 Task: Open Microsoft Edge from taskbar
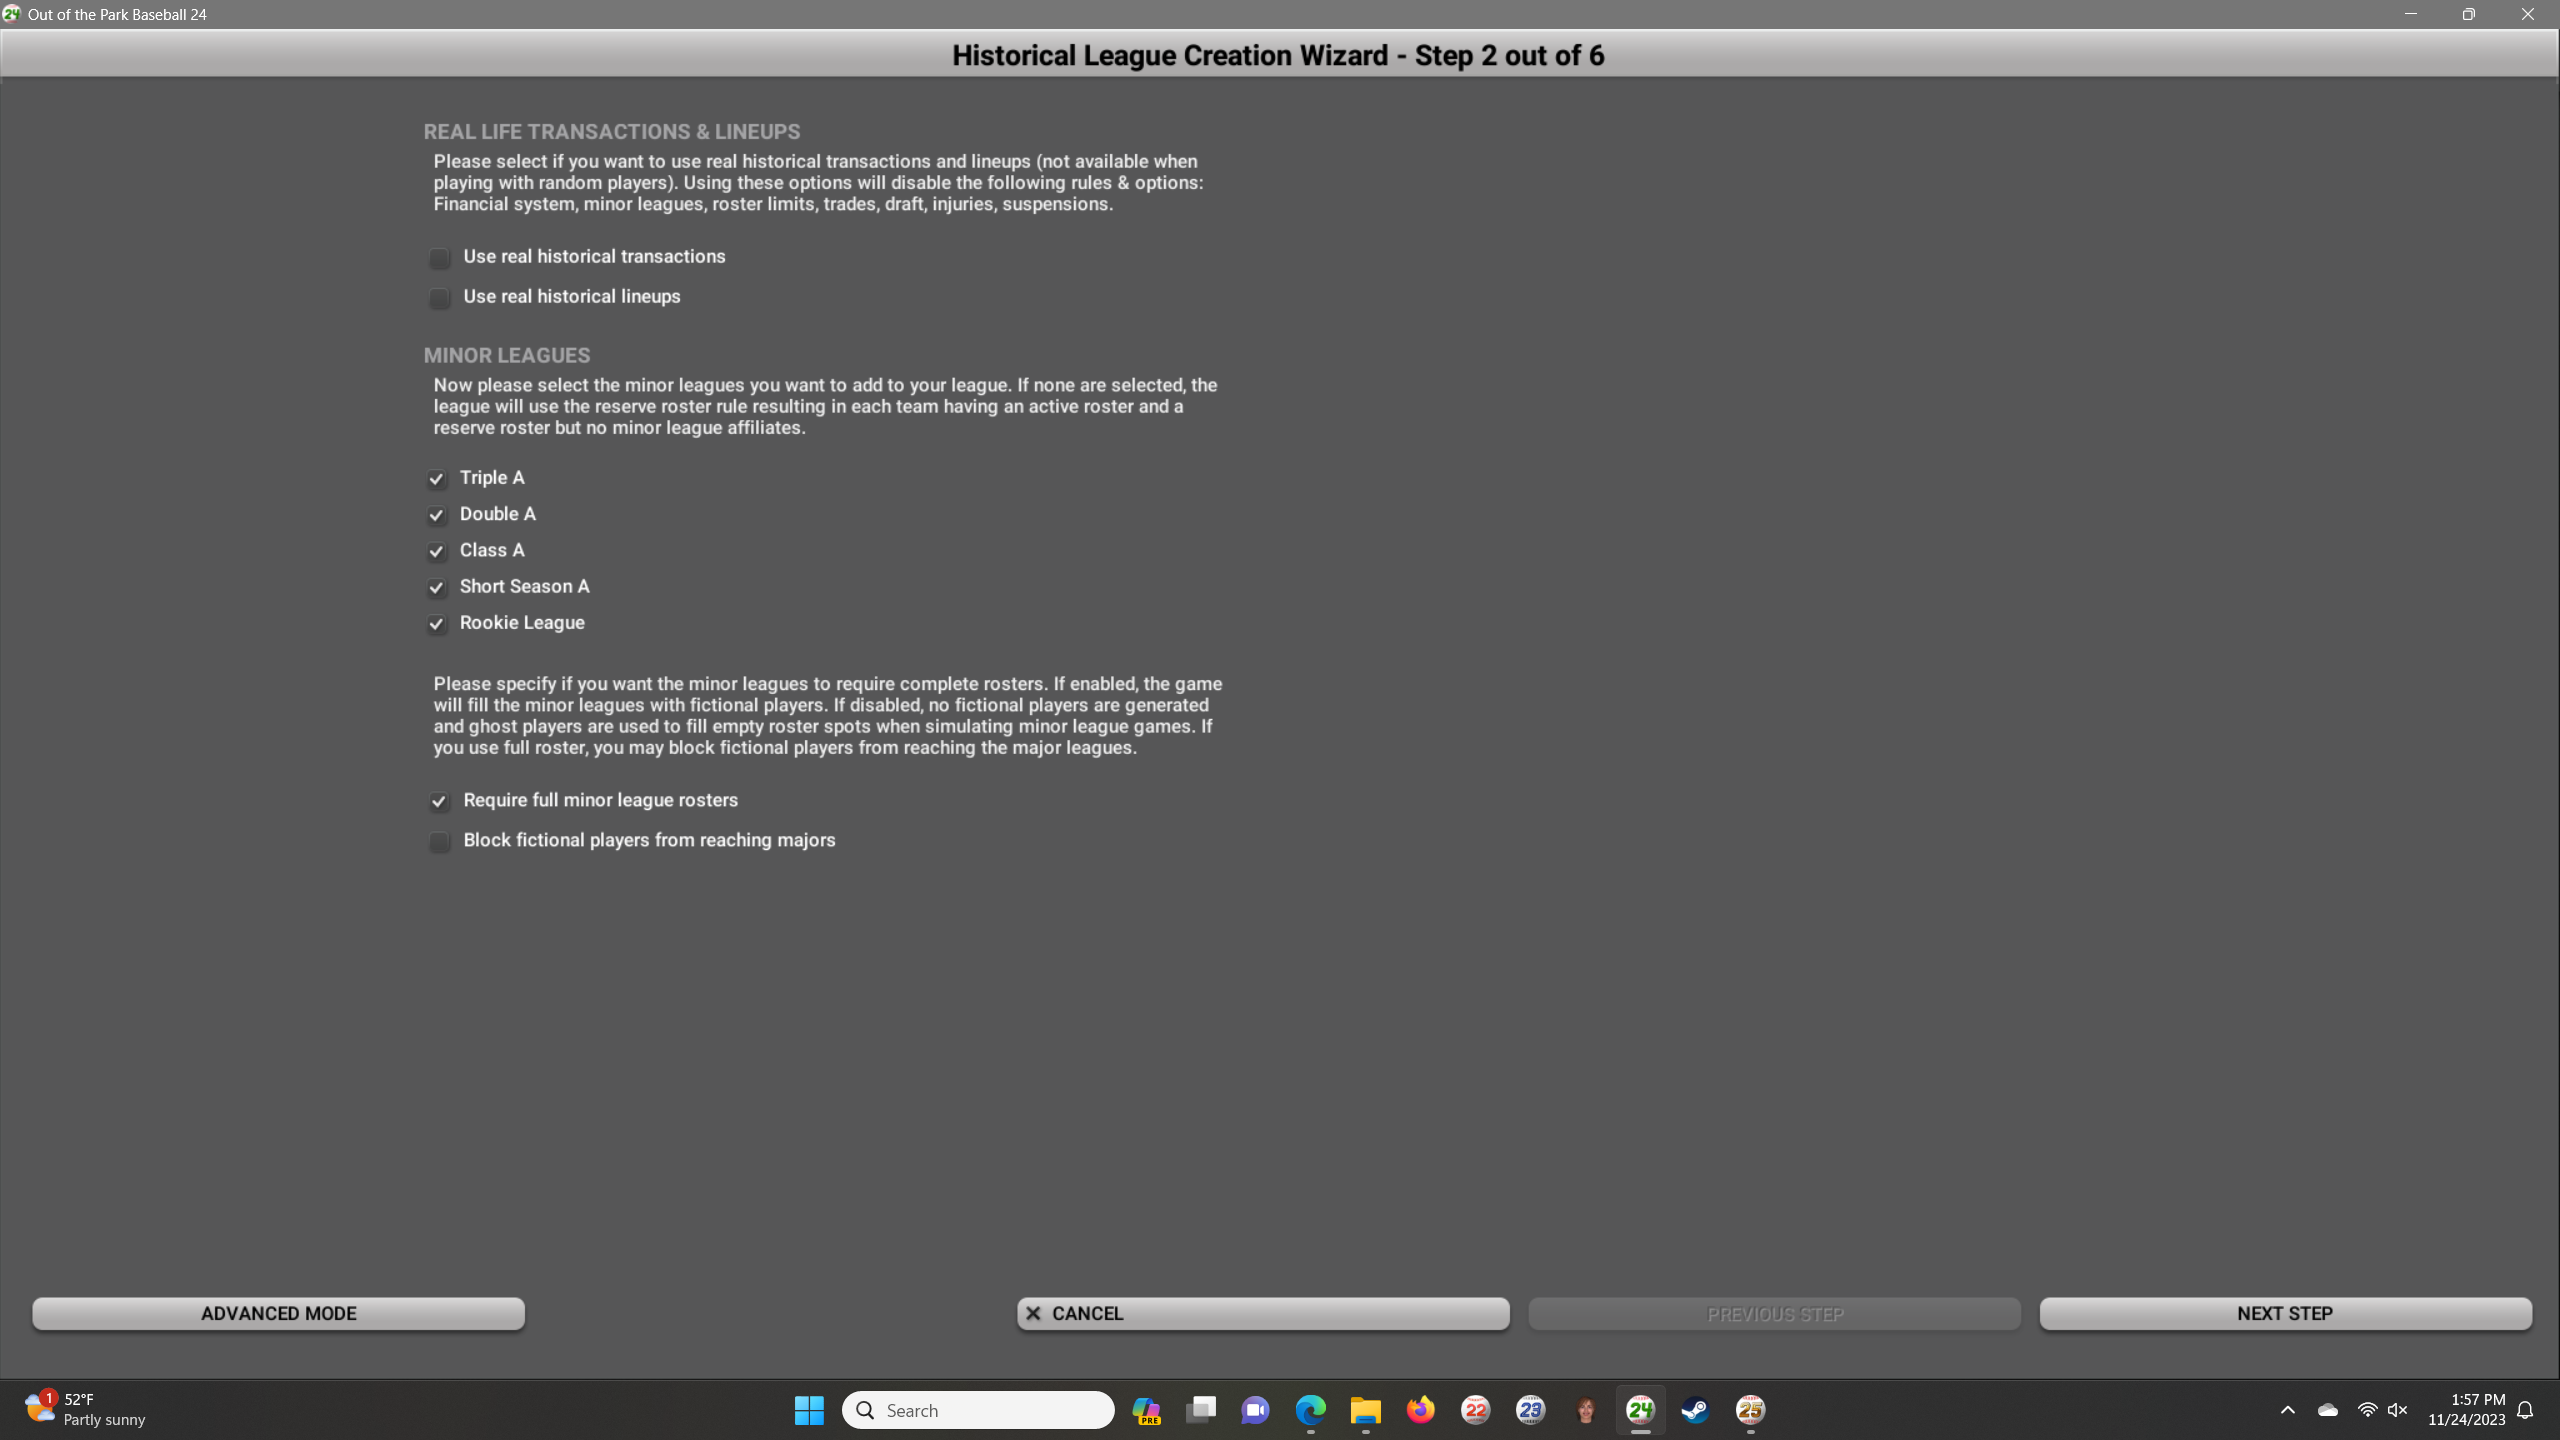pyautogui.click(x=1310, y=1410)
